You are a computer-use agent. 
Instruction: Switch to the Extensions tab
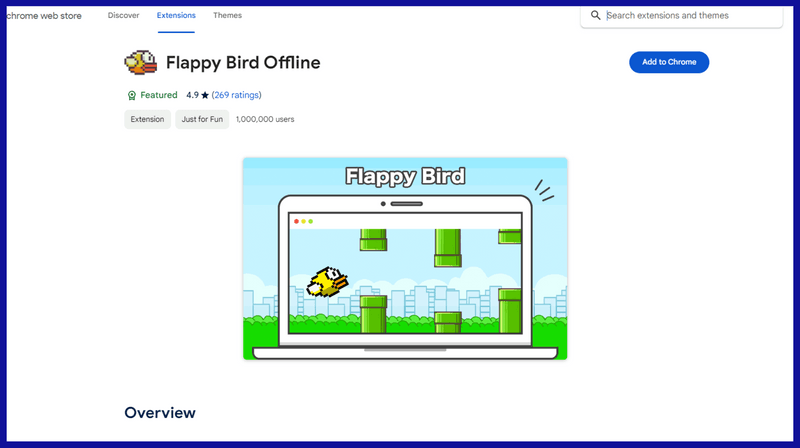tap(176, 15)
